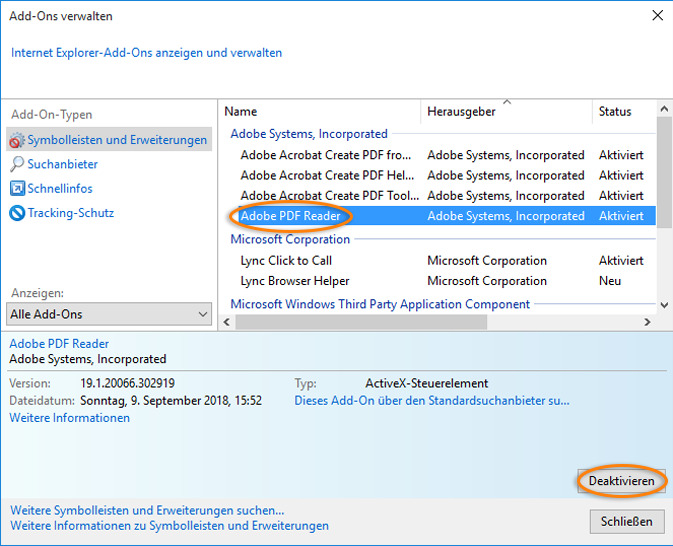Select Lync Click to Call add-on

[x=286, y=261]
